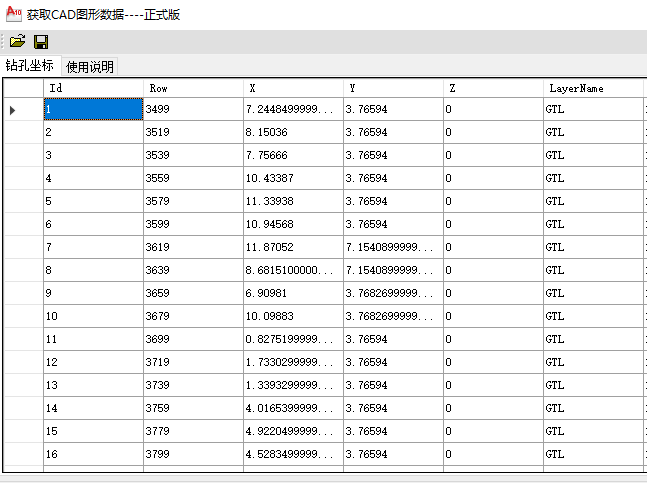Select the X cell showing 8.15036
The height and width of the screenshot is (483, 647).
[293, 132]
